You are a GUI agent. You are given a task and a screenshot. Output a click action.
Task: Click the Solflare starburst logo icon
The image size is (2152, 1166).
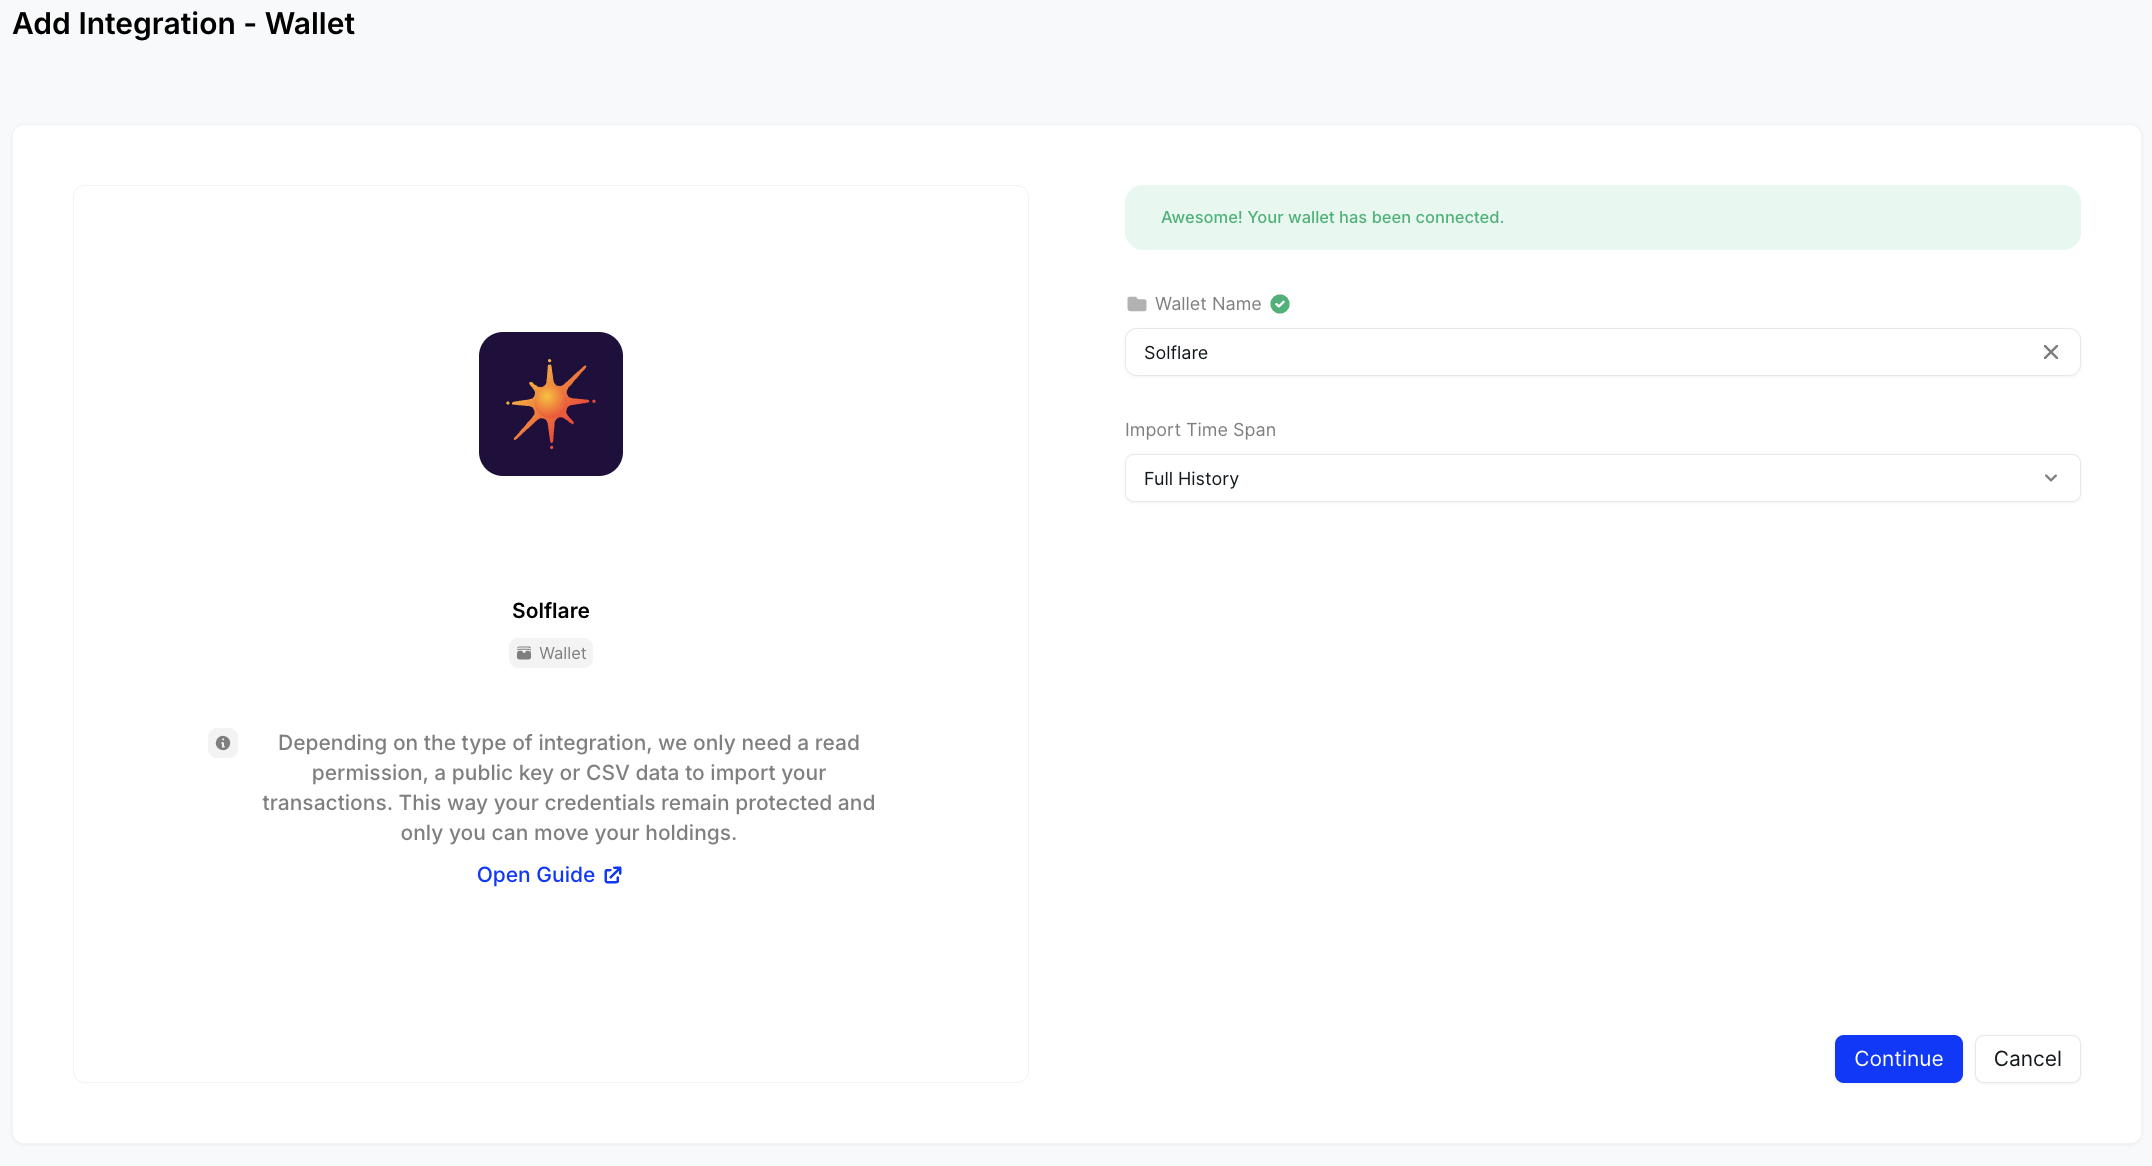point(550,404)
